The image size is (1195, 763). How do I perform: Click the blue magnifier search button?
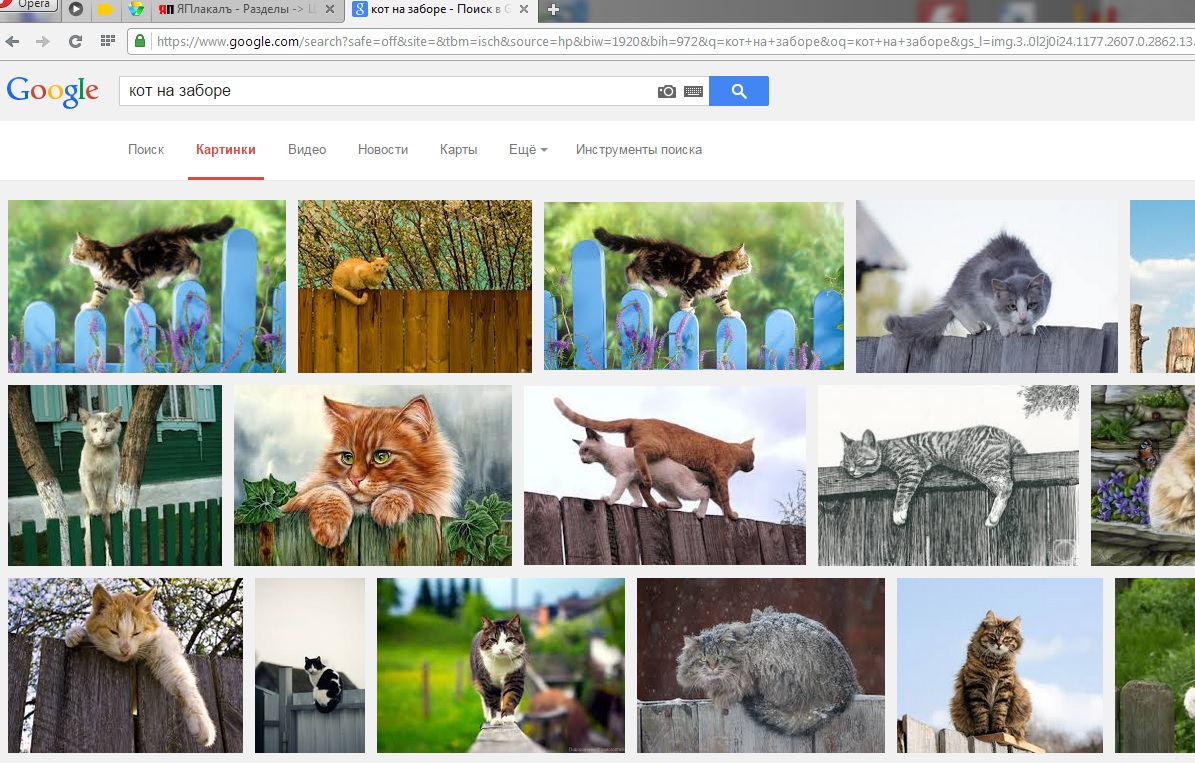coord(738,91)
